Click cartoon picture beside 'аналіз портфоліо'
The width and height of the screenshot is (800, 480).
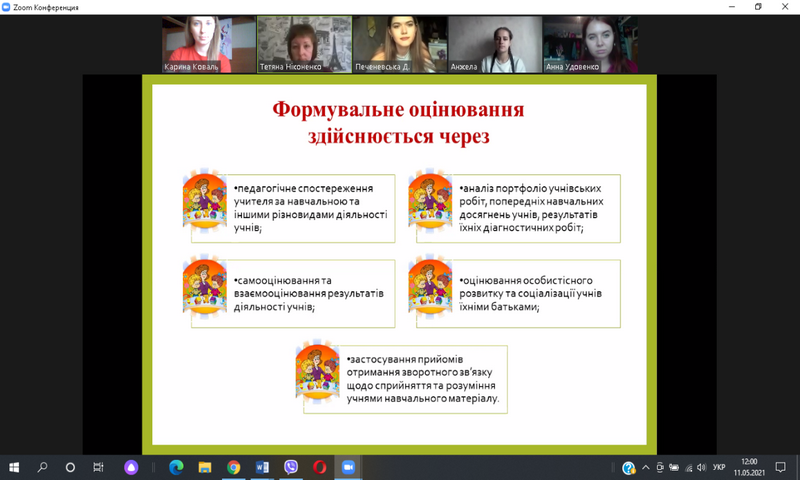coord(430,201)
